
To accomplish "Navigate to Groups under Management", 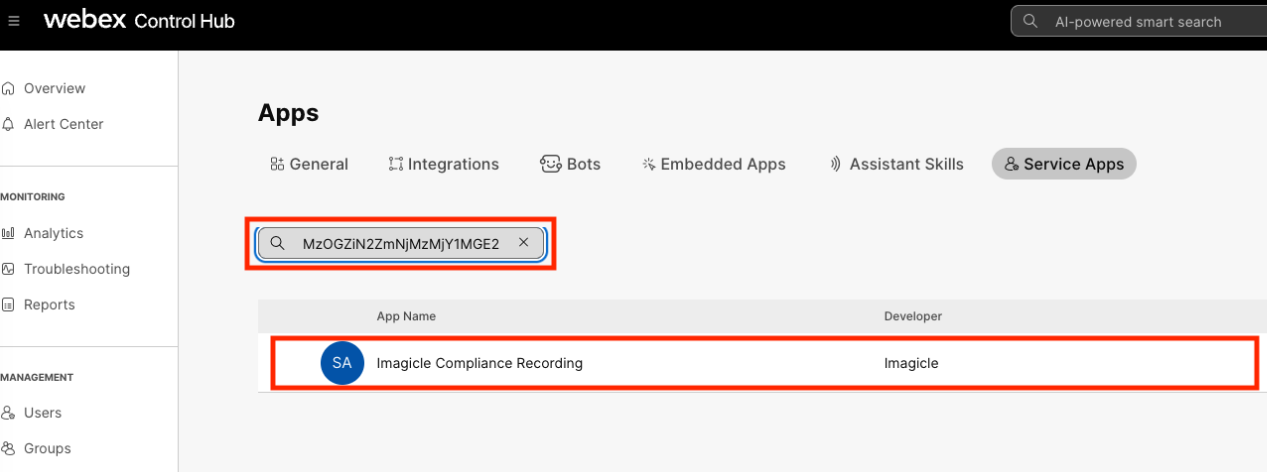I will (x=47, y=449).
